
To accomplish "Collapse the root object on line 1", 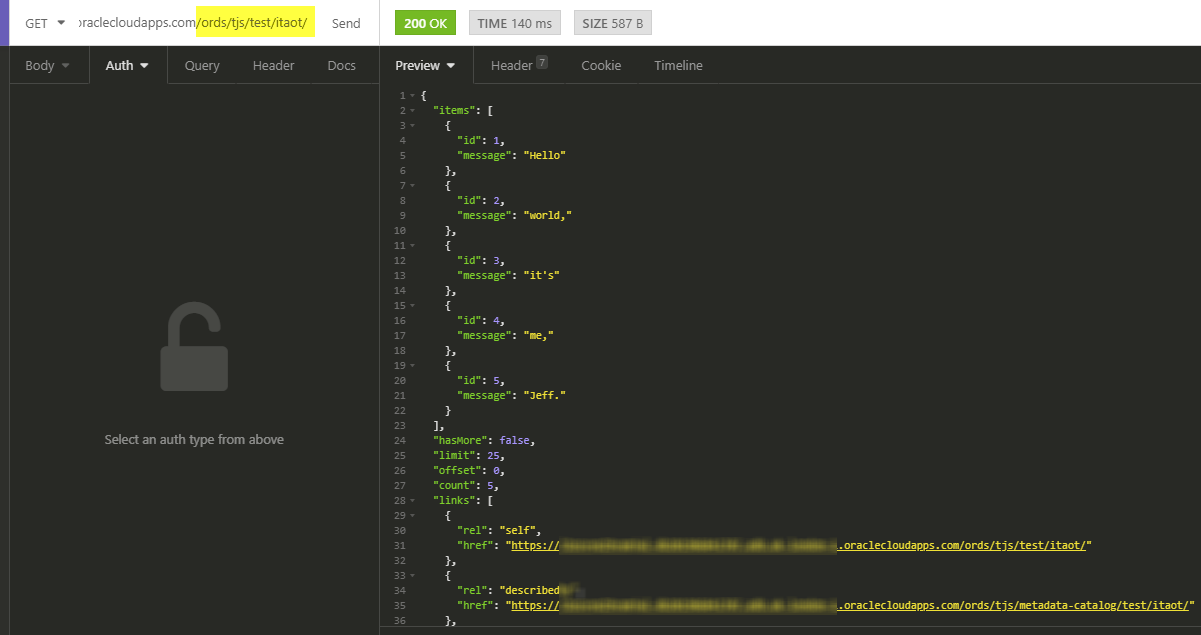I will pyautogui.click(x=411, y=95).
